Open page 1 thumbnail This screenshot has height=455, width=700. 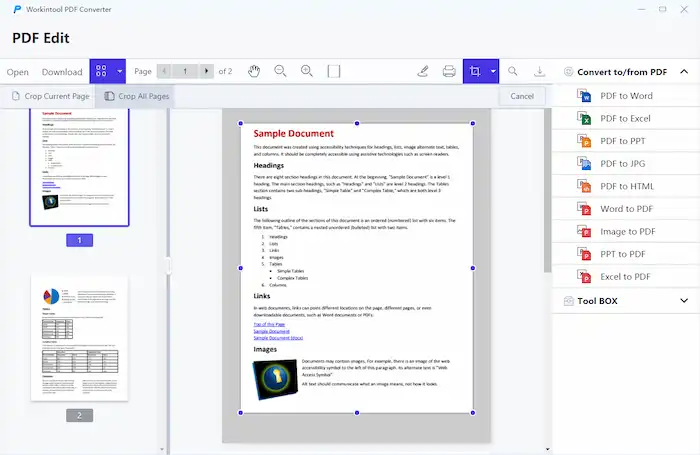click(x=79, y=167)
